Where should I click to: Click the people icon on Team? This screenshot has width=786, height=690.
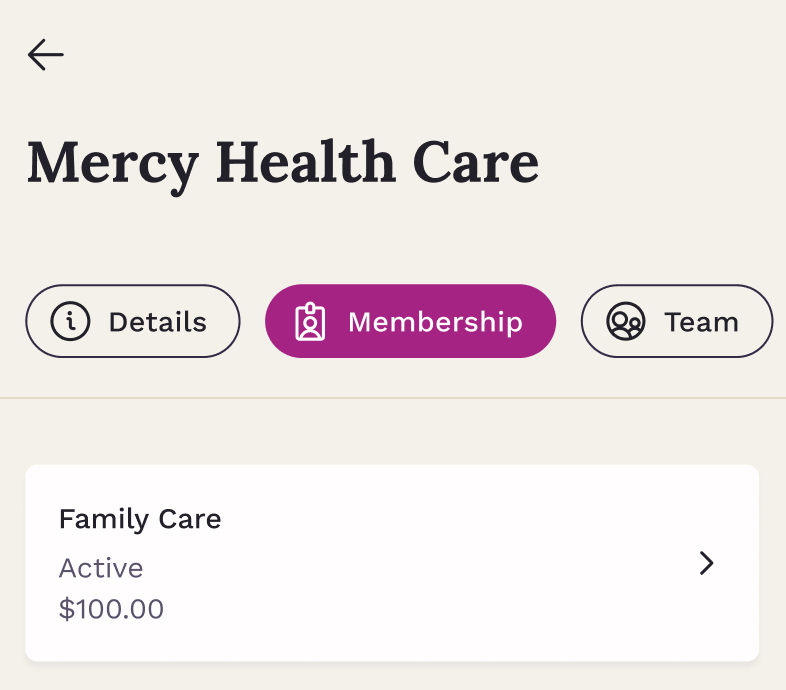point(626,322)
